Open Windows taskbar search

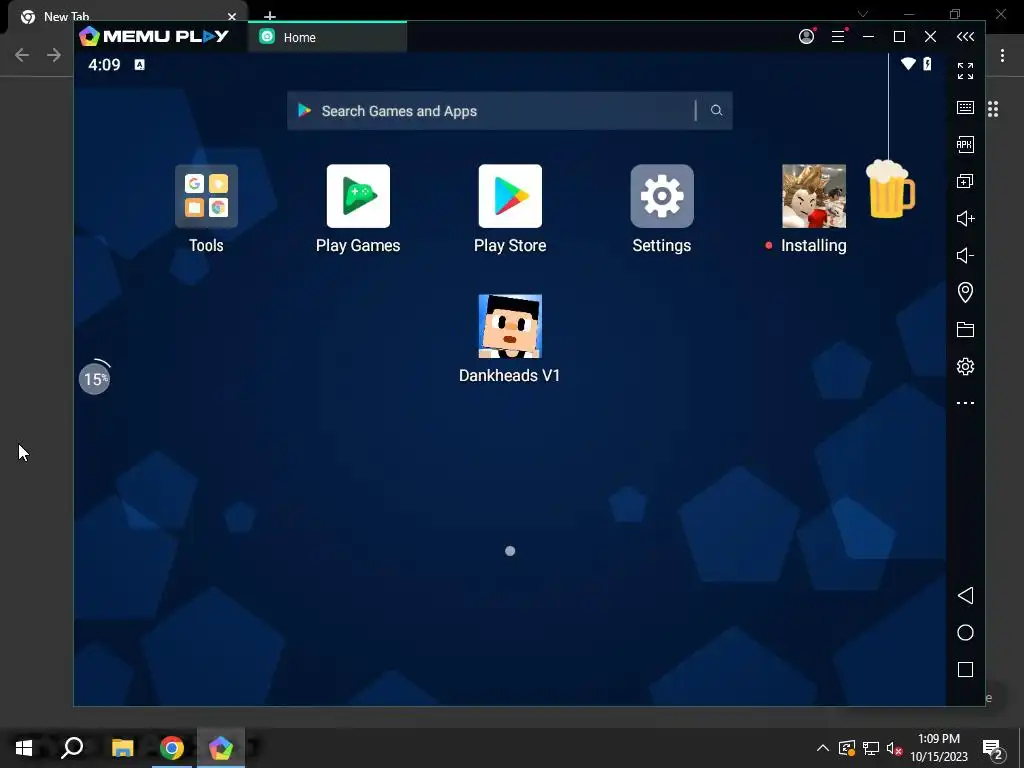(72, 748)
